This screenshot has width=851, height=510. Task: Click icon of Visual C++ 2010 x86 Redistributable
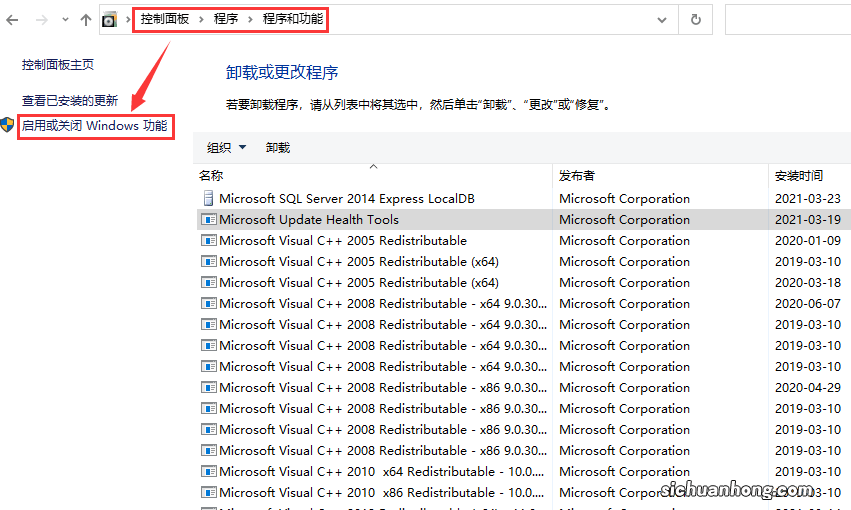coord(208,493)
